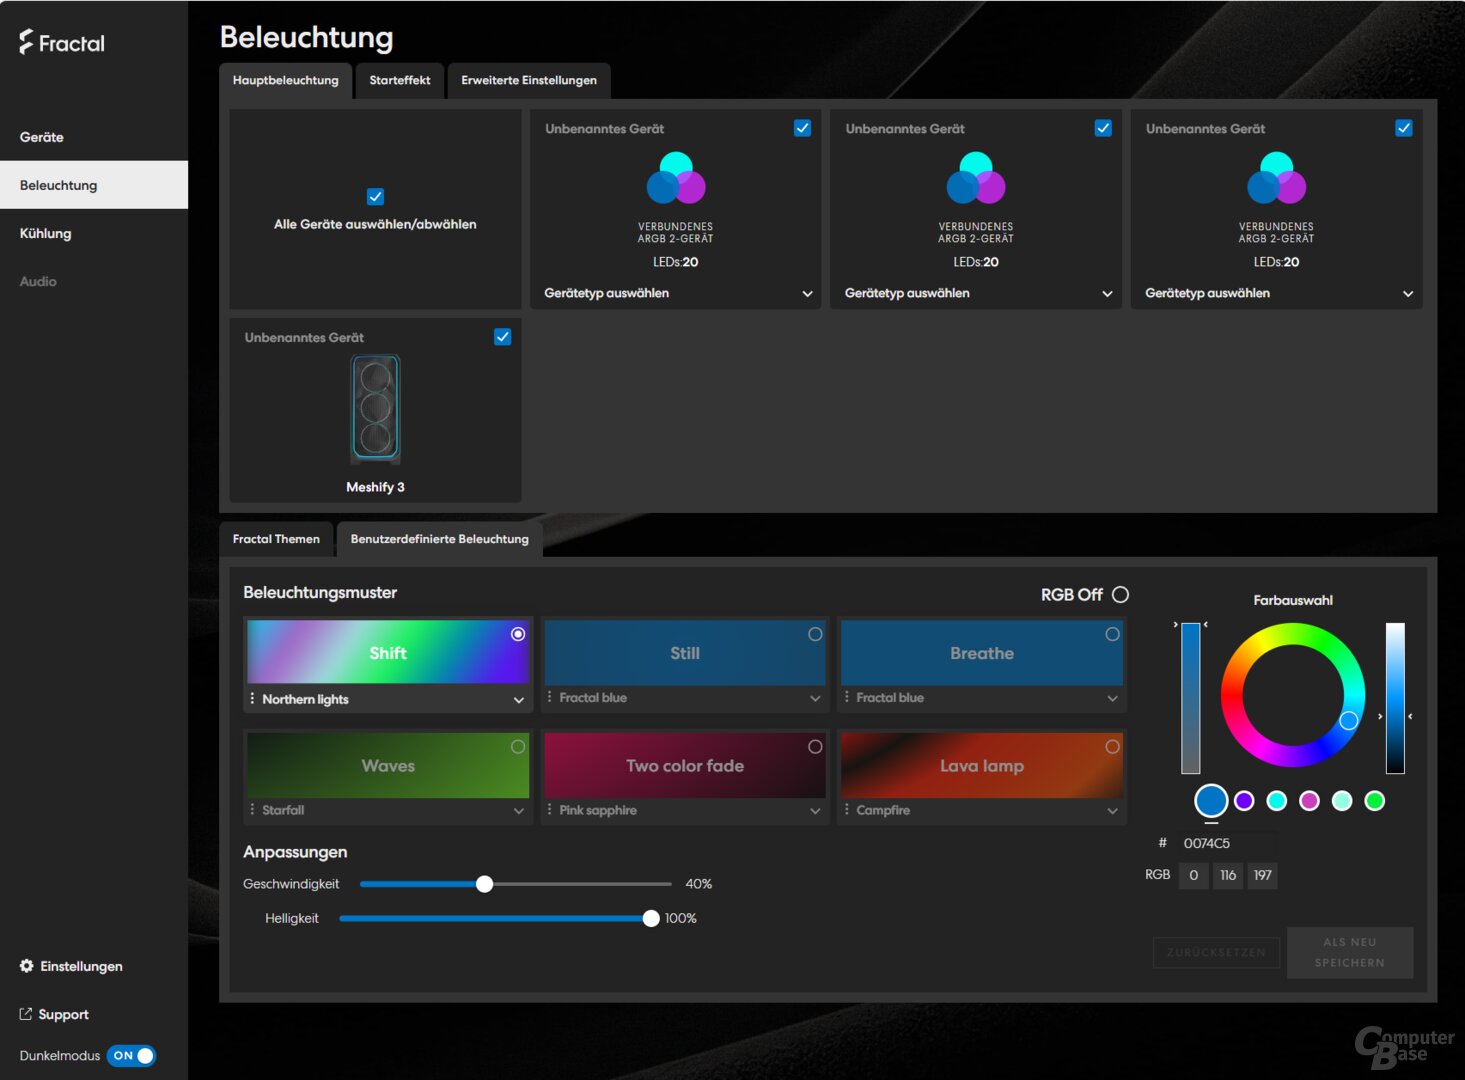Click the kebab icon next to Northern lights
The image size is (1465, 1080).
[252, 698]
